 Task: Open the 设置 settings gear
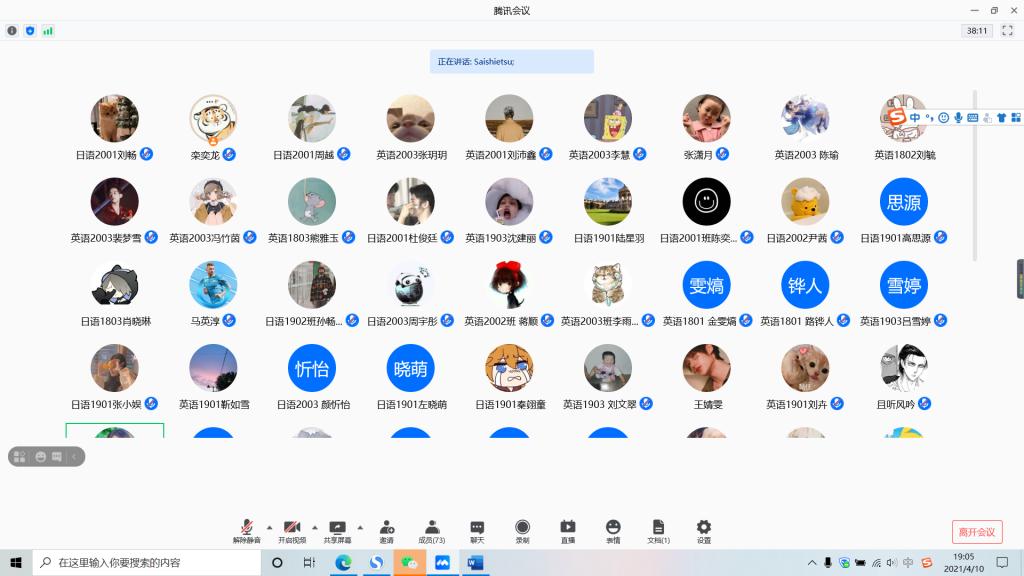[x=704, y=531]
